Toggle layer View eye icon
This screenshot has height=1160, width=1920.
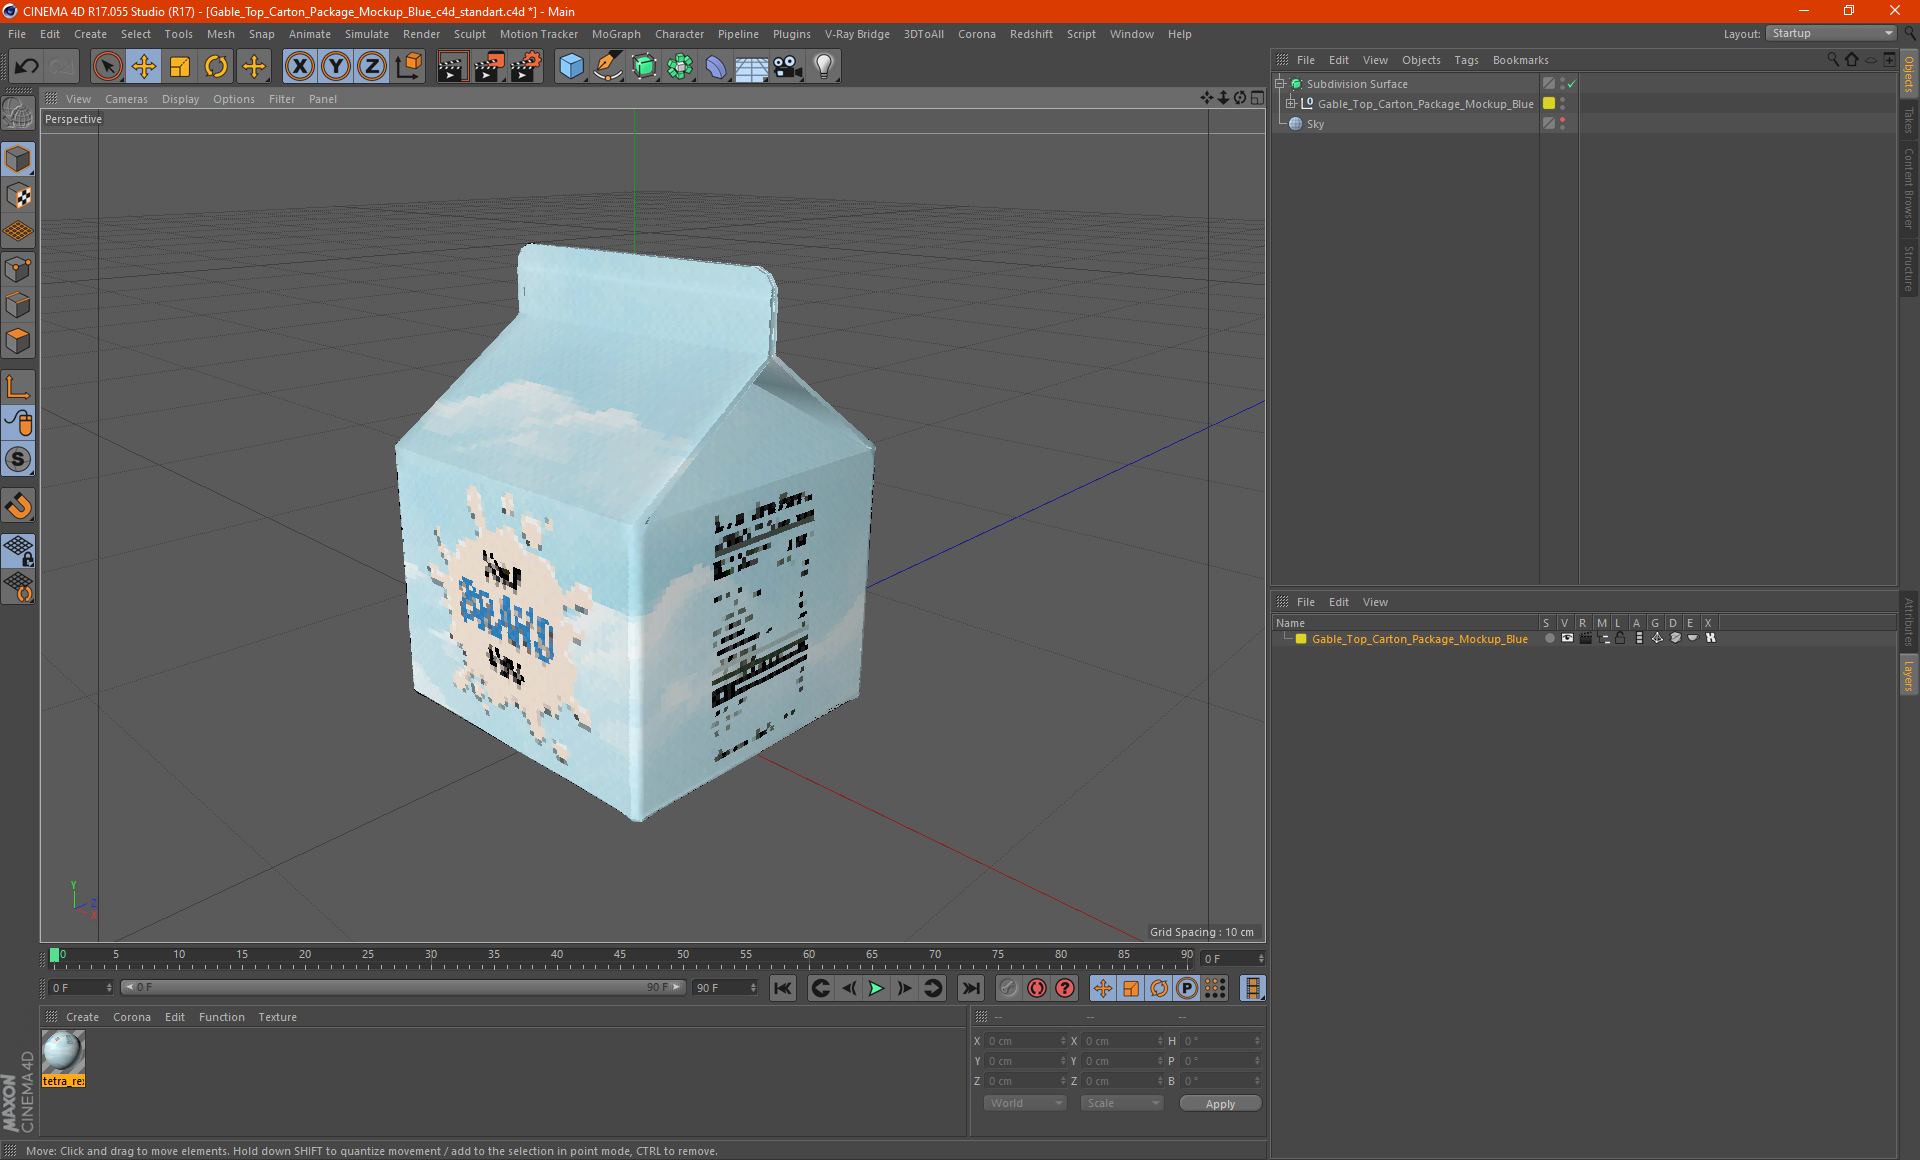tap(1567, 638)
